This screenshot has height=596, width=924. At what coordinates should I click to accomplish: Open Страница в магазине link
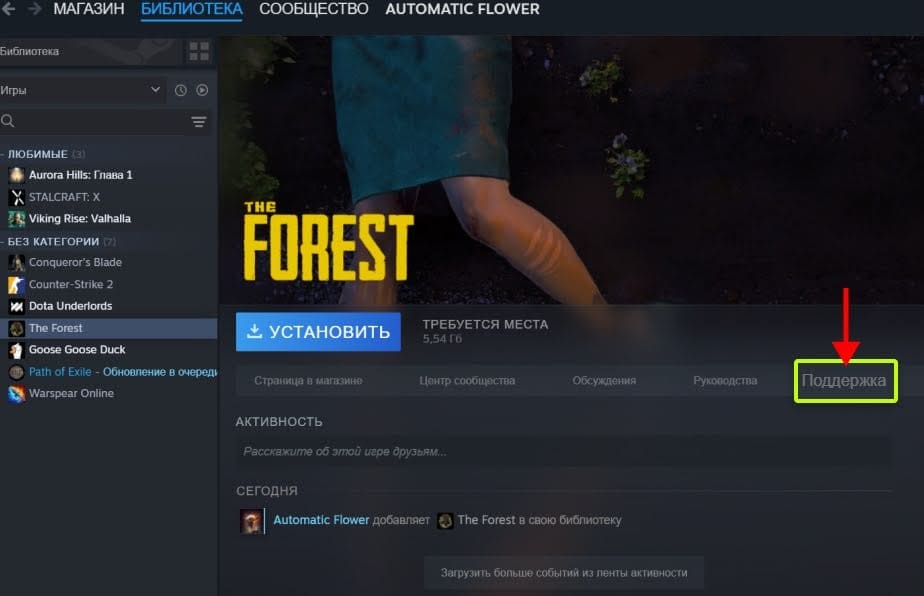pyautogui.click(x=308, y=381)
